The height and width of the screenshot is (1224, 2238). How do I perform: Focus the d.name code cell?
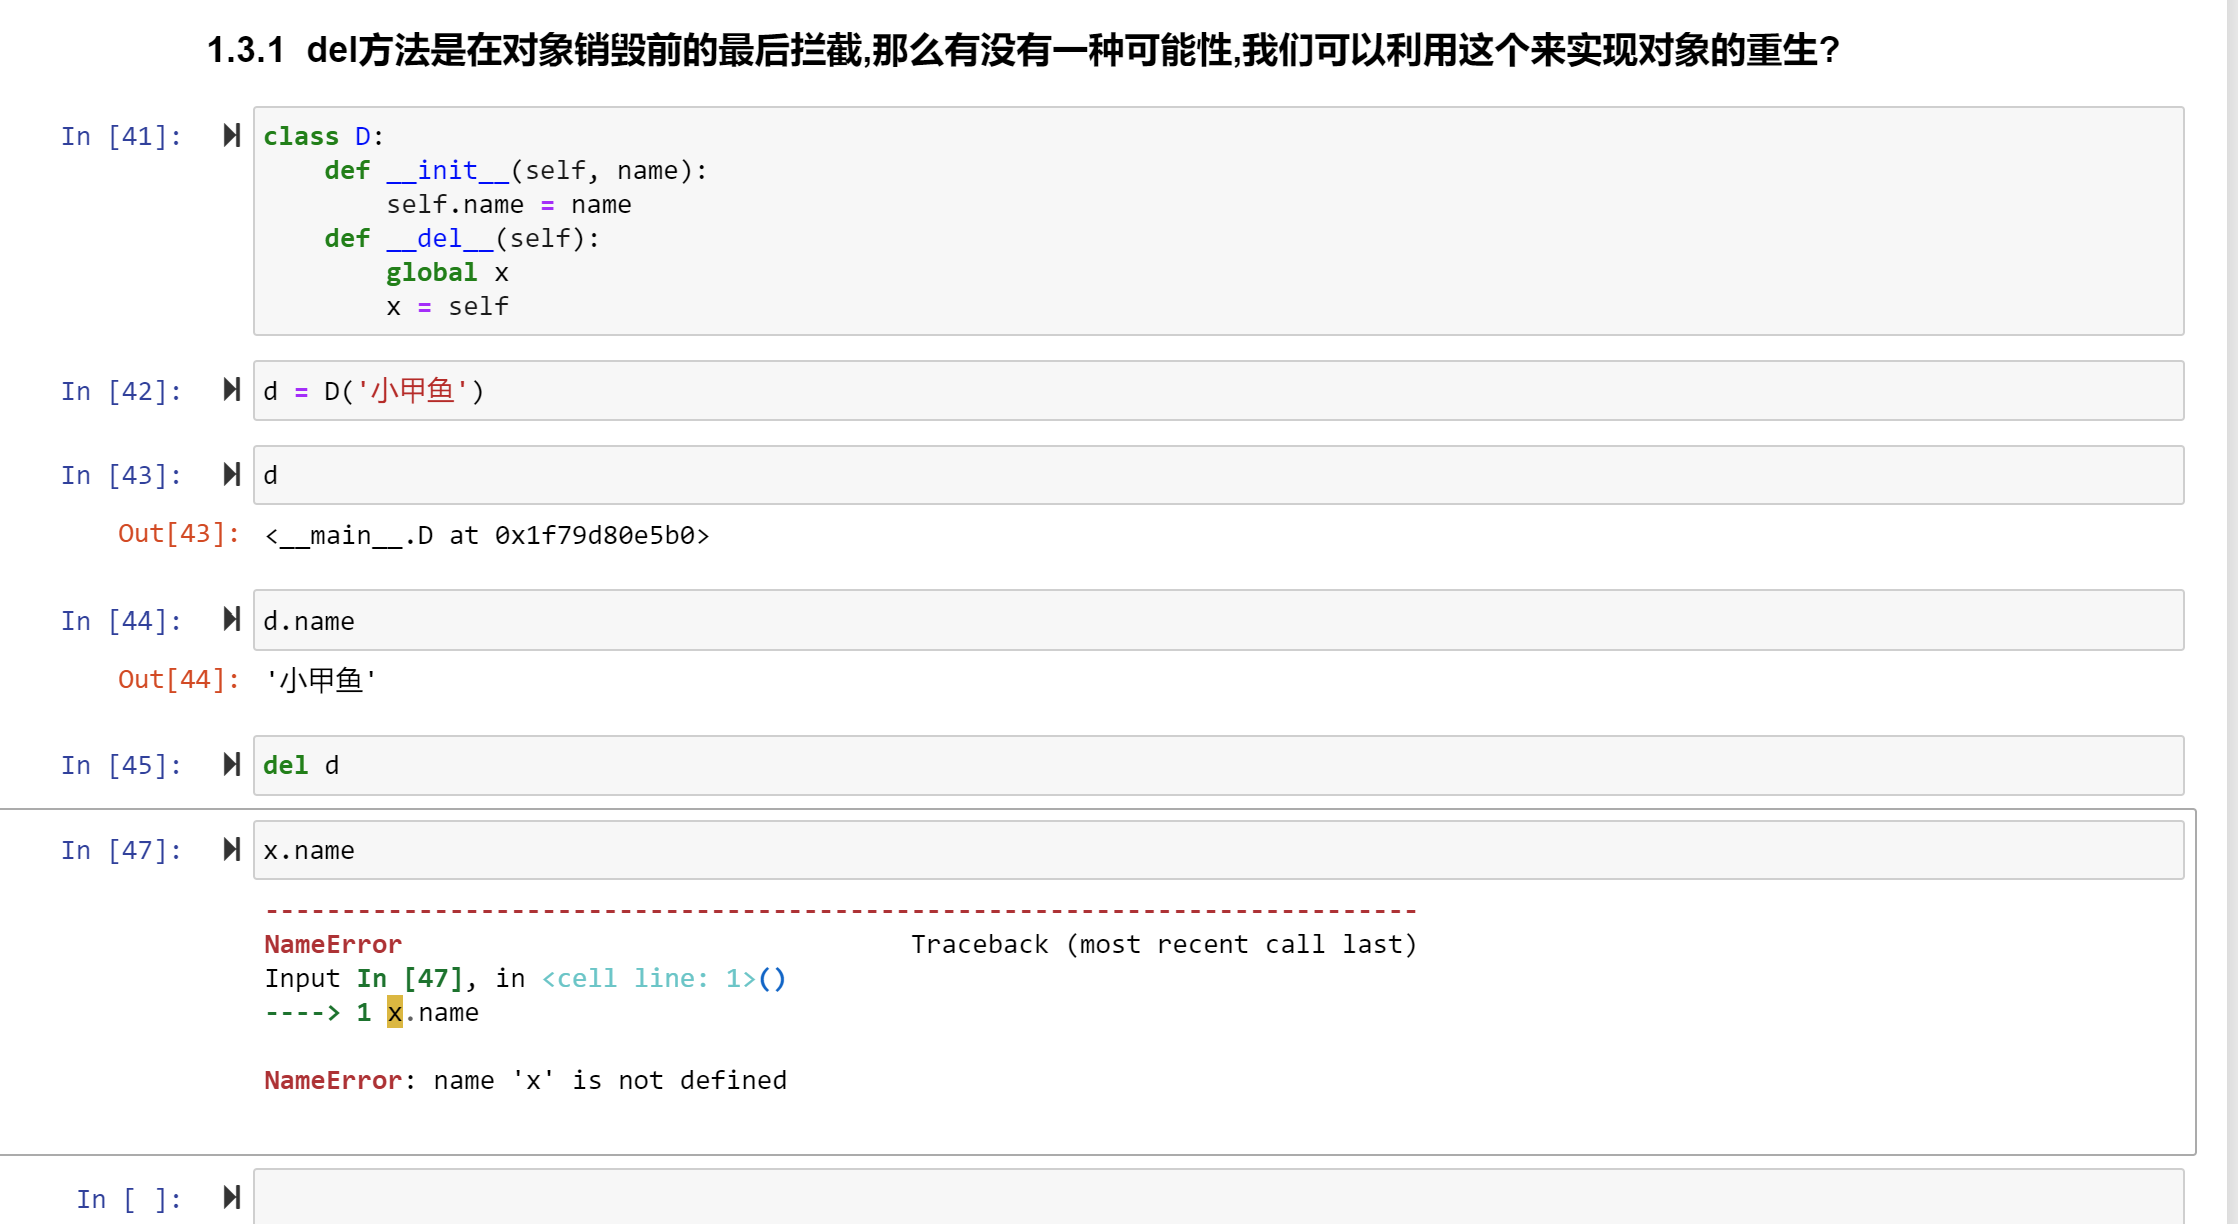pyautogui.click(x=1218, y=620)
